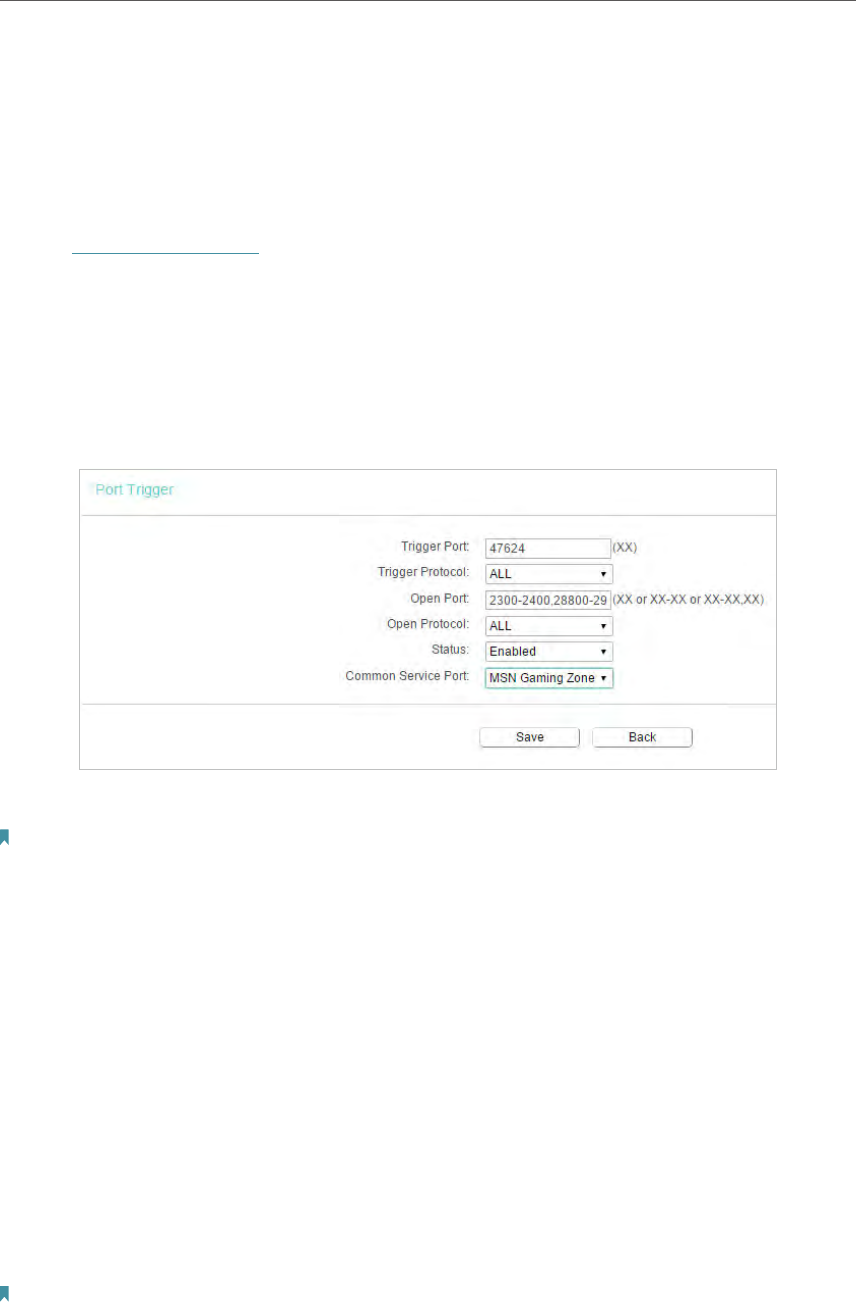Click the 'Open Protocol:' label
The width and height of the screenshot is (856, 1302).
coord(428,625)
